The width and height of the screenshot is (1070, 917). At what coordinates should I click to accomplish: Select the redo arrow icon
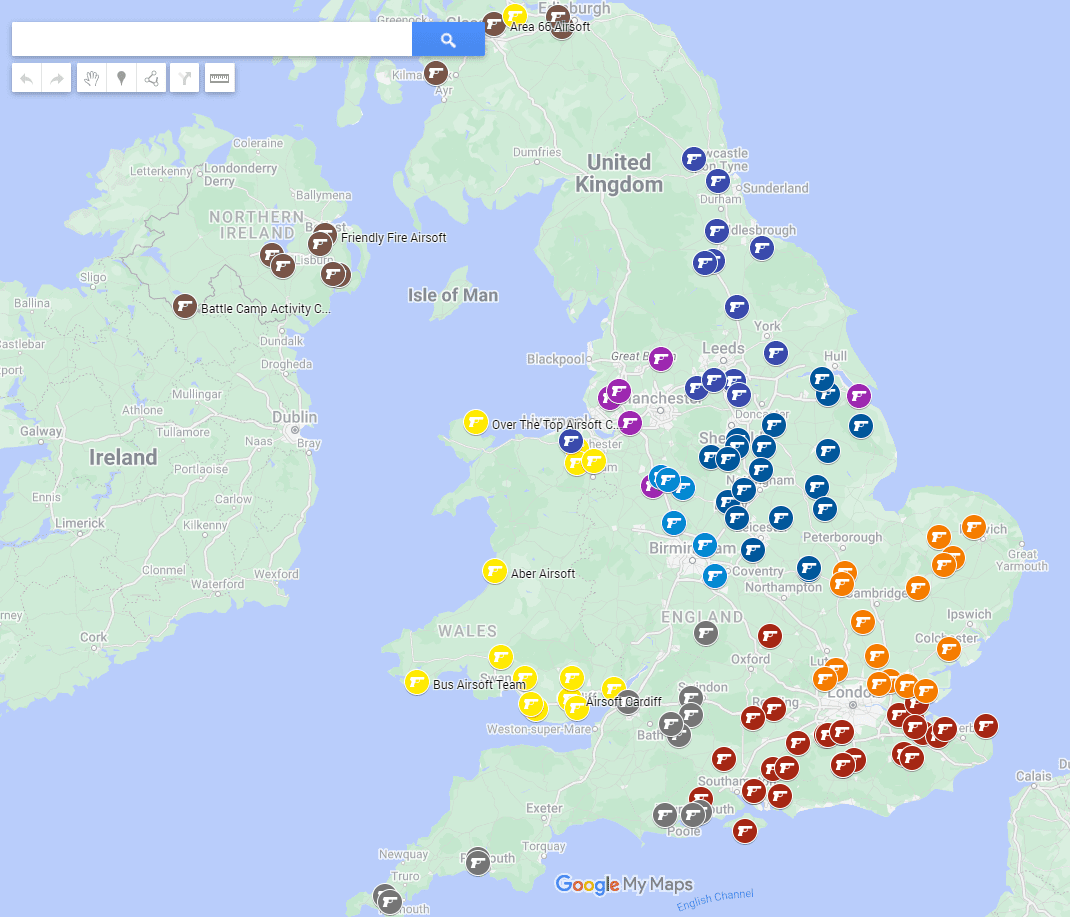coord(57,77)
